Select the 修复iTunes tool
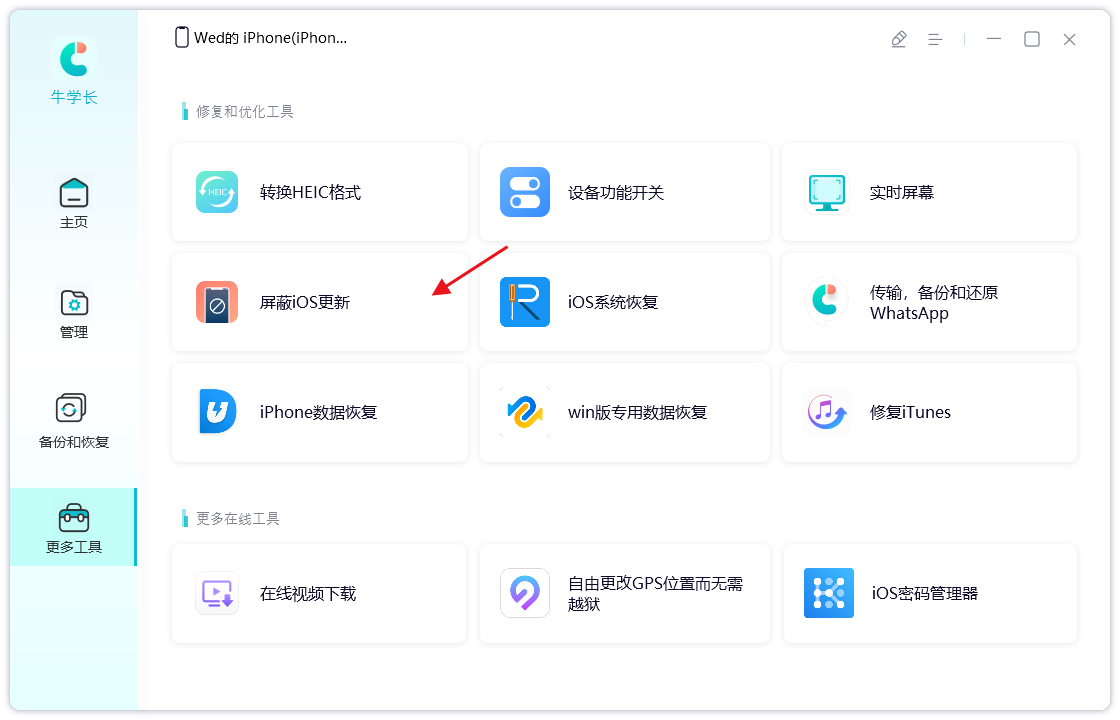 (x=929, y=412)
